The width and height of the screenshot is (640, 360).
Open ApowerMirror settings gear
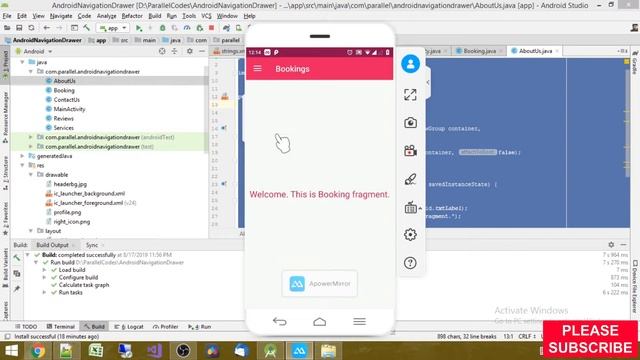coord(410,235)
